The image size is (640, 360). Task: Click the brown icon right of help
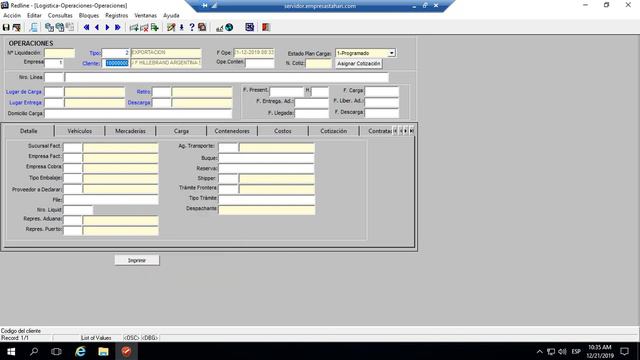coord(202,27)
